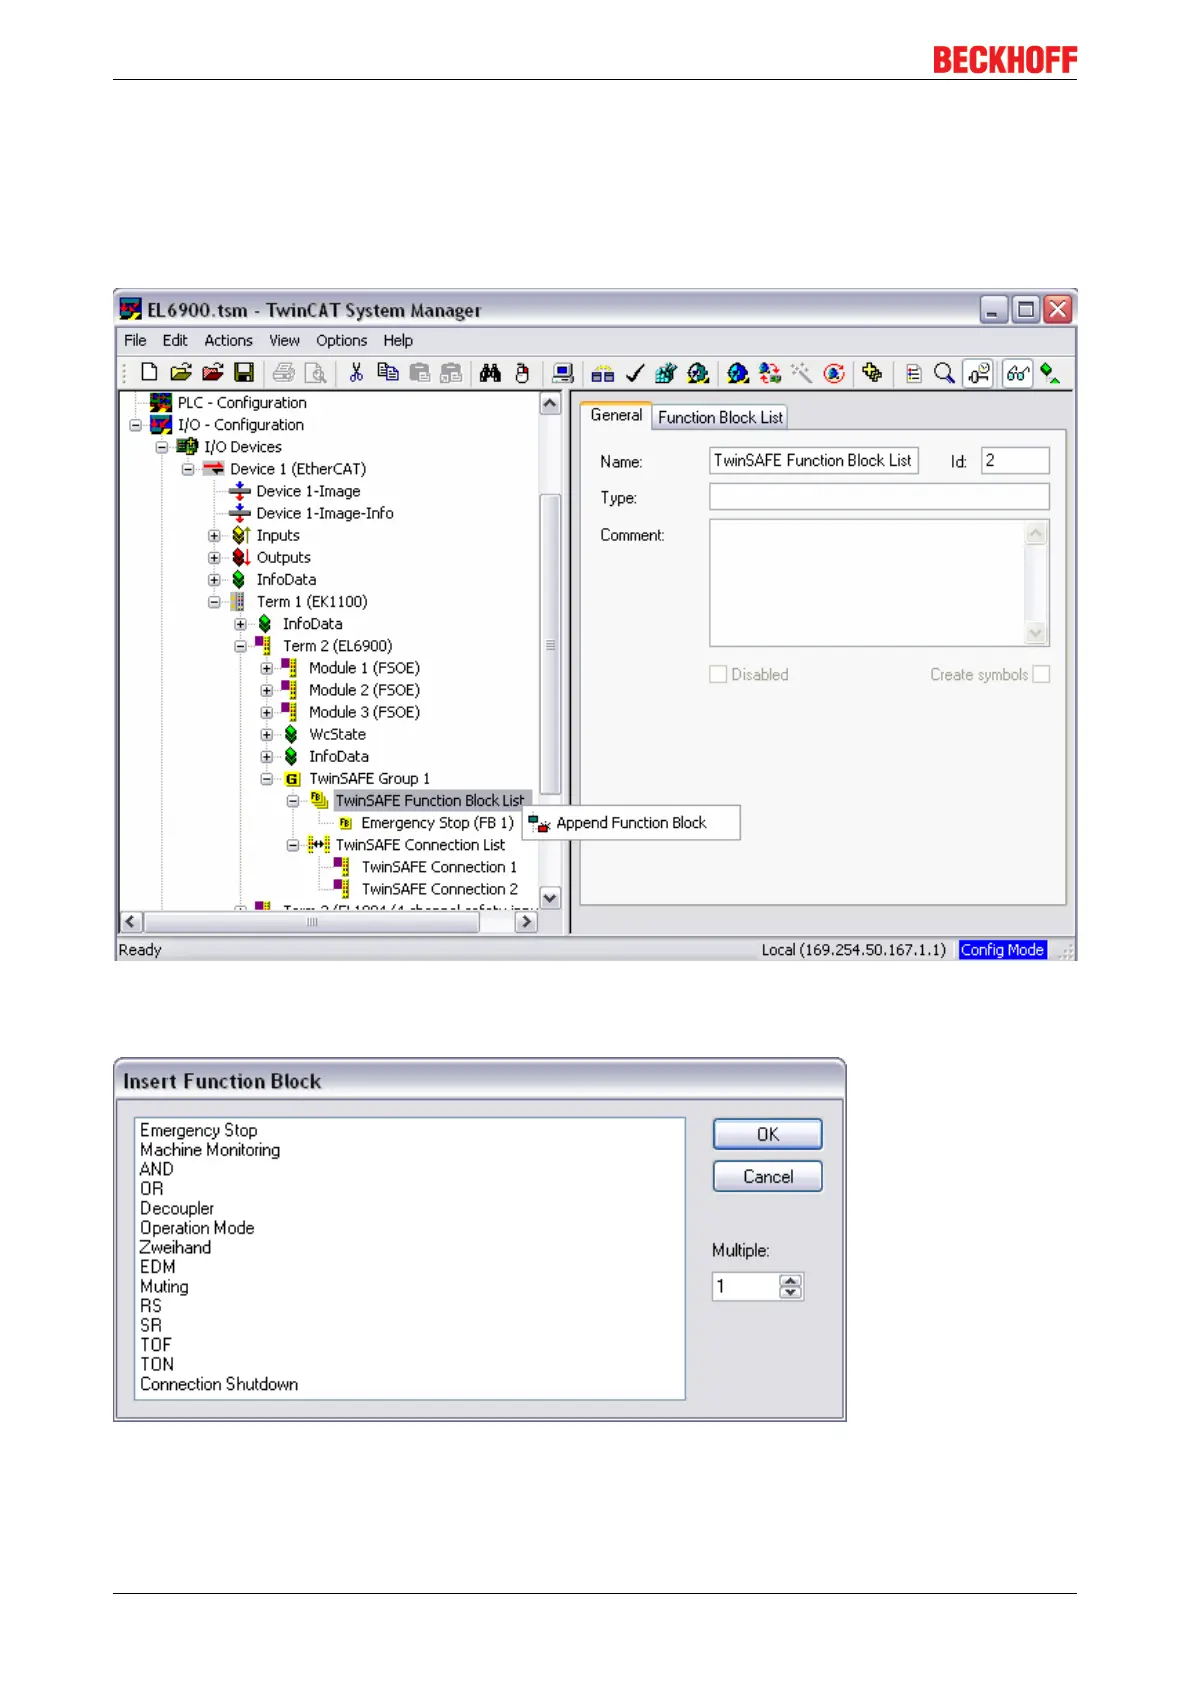Click the Activate Configuration toolbar icon
Screen dimensions: 1191x1684
[666, 373]
